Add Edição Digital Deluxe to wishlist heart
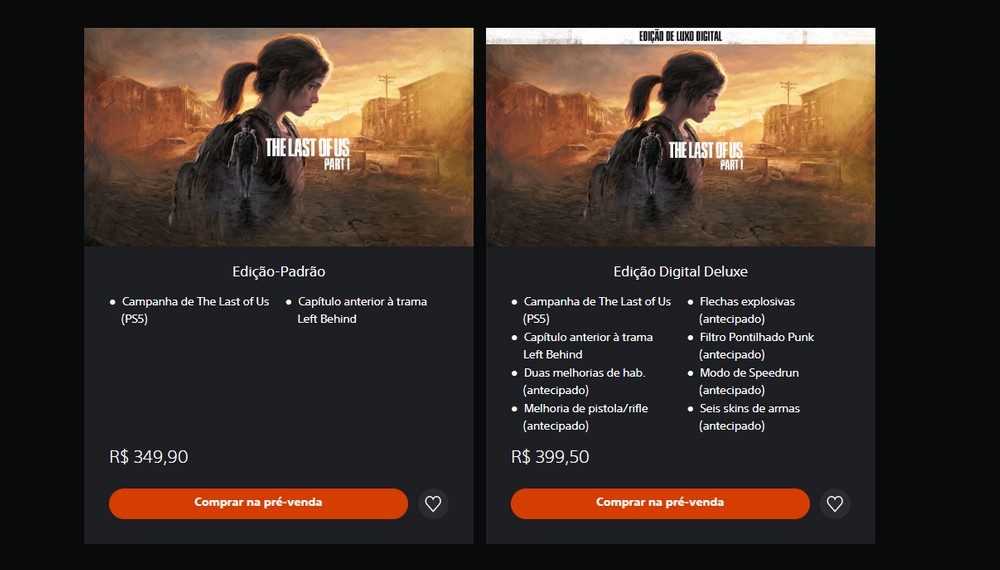The image size is (1000, 570). (x=835, y=504)
